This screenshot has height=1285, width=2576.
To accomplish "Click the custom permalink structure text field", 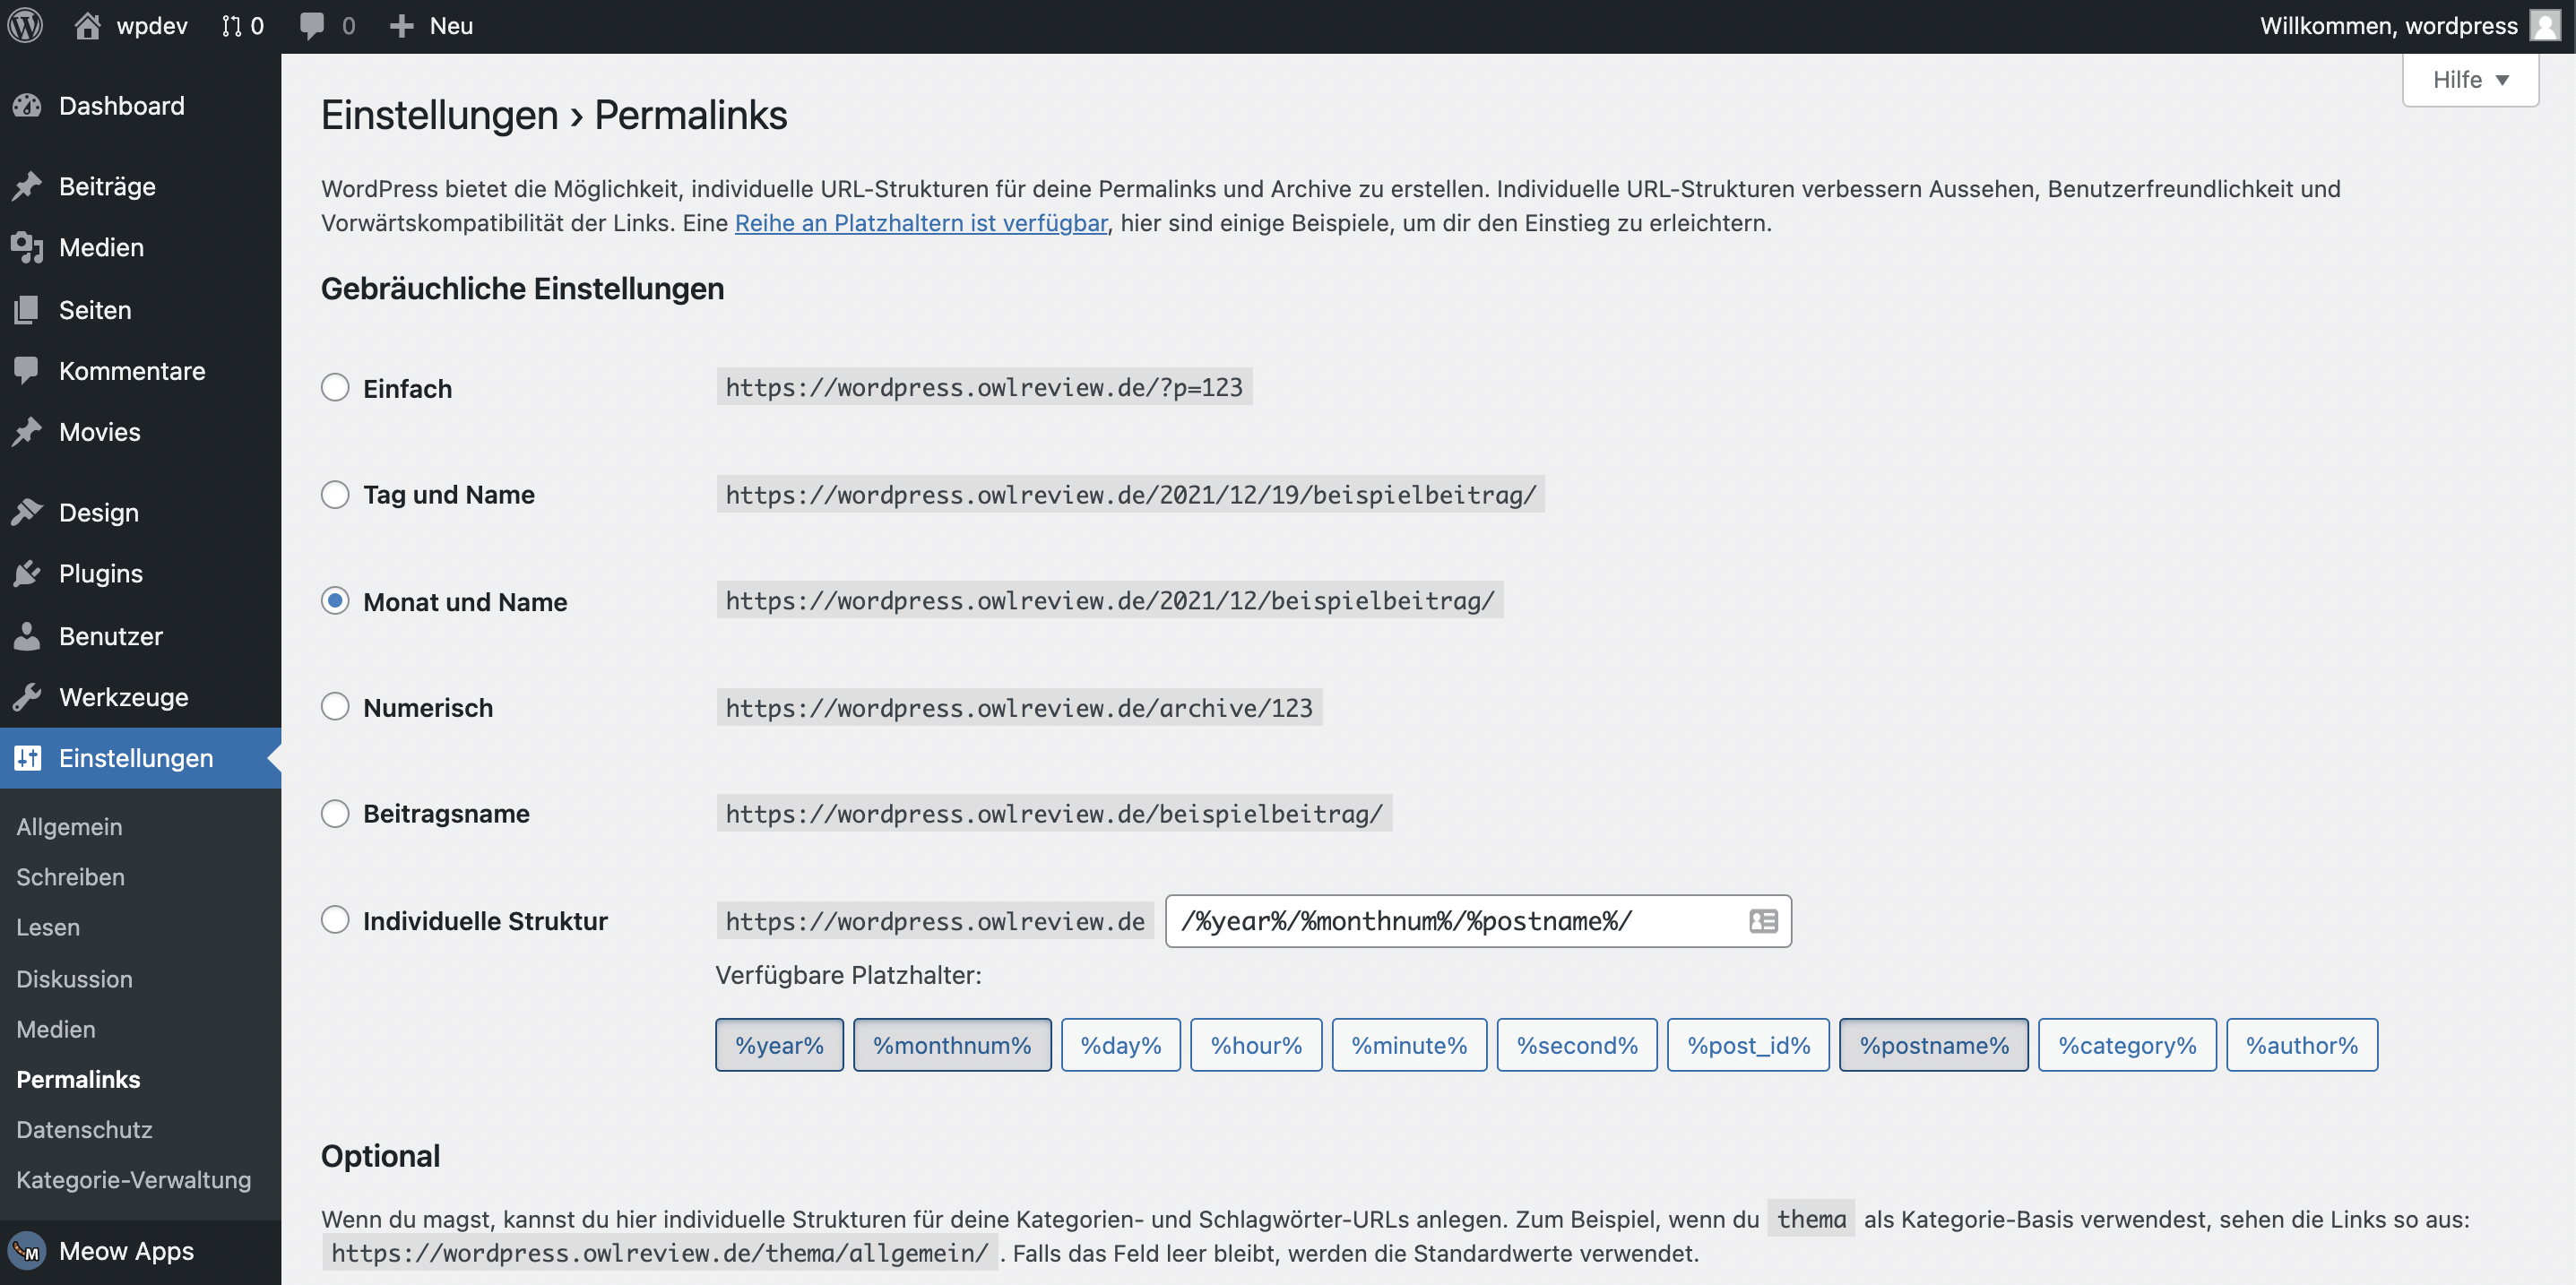I will click(1450, 920).
